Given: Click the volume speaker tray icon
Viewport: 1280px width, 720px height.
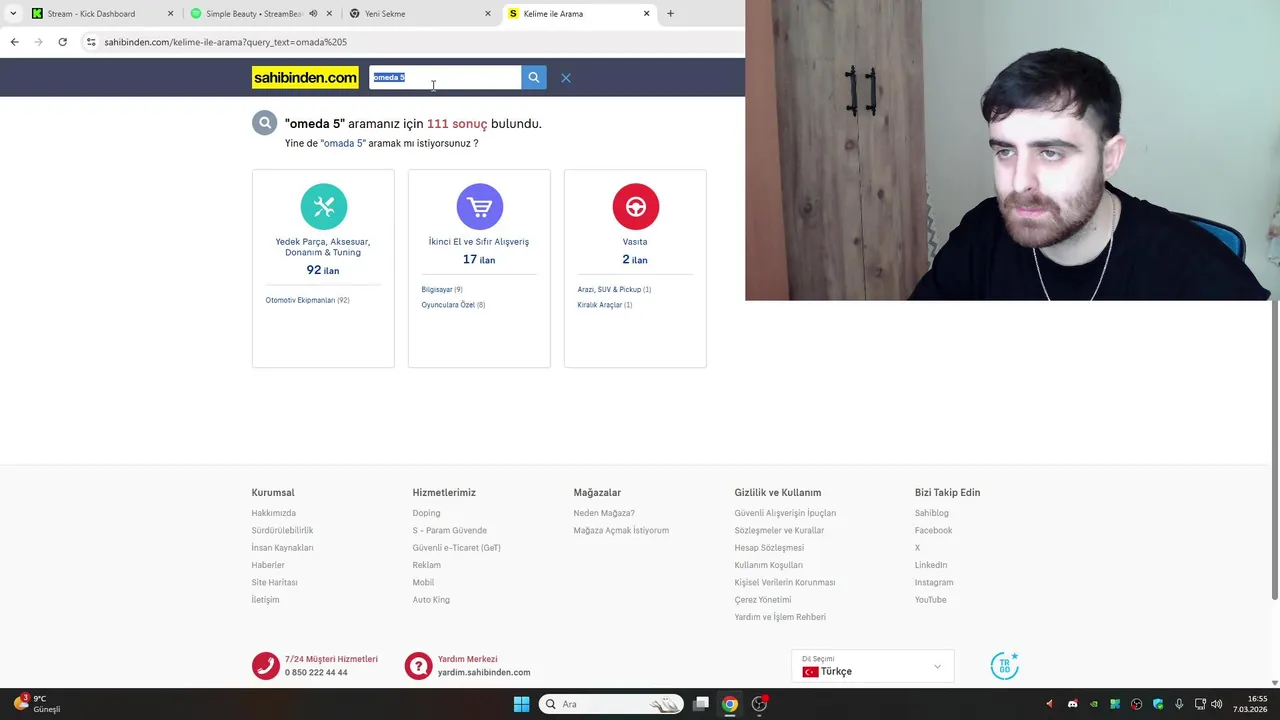Looking at the screenshot, I should (x=1217, y=704).
